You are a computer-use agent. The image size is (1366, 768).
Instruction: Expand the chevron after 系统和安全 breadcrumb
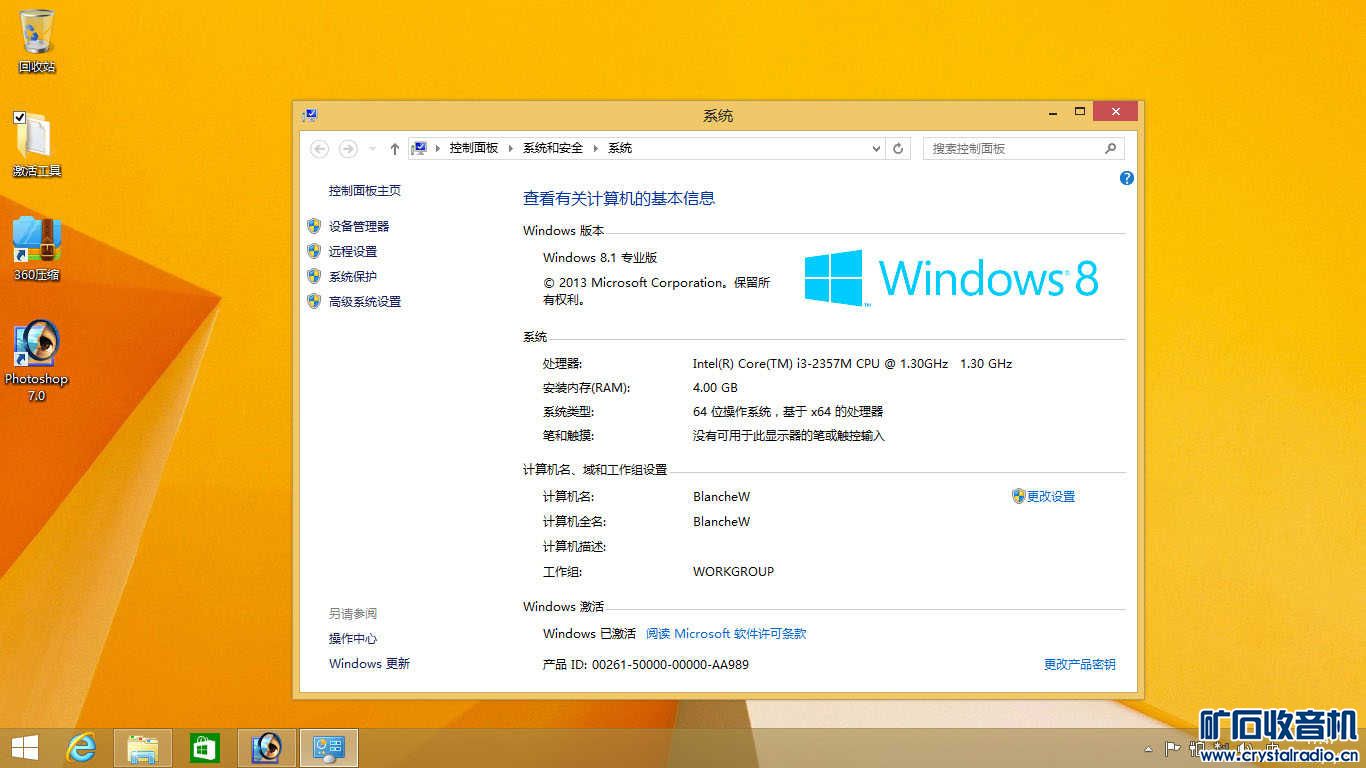tap(596, 148)
